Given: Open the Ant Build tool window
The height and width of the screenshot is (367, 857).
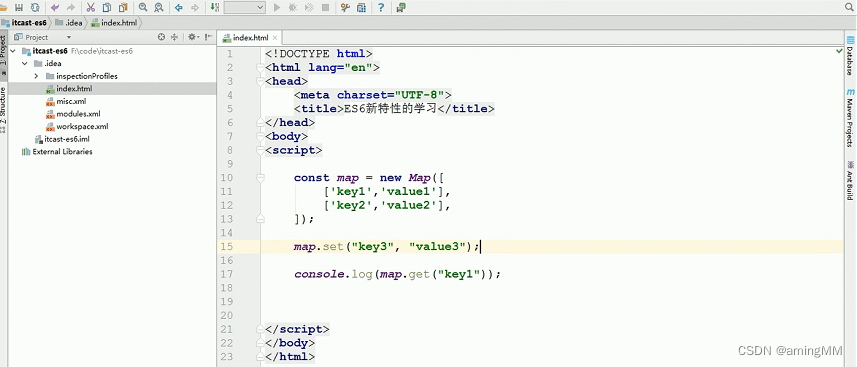Looking at the screenshot, I should [850, 180].
